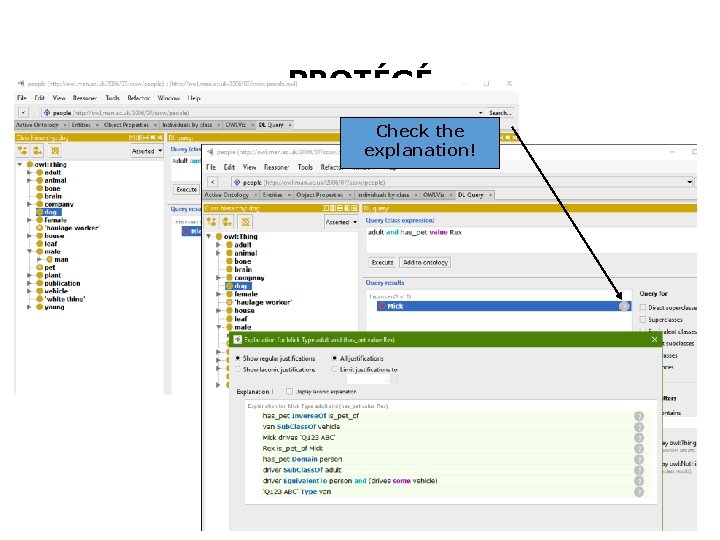Click delete class icon in front window
The height and width of the screenshot is (540, 720).
(x=245, y=222)
